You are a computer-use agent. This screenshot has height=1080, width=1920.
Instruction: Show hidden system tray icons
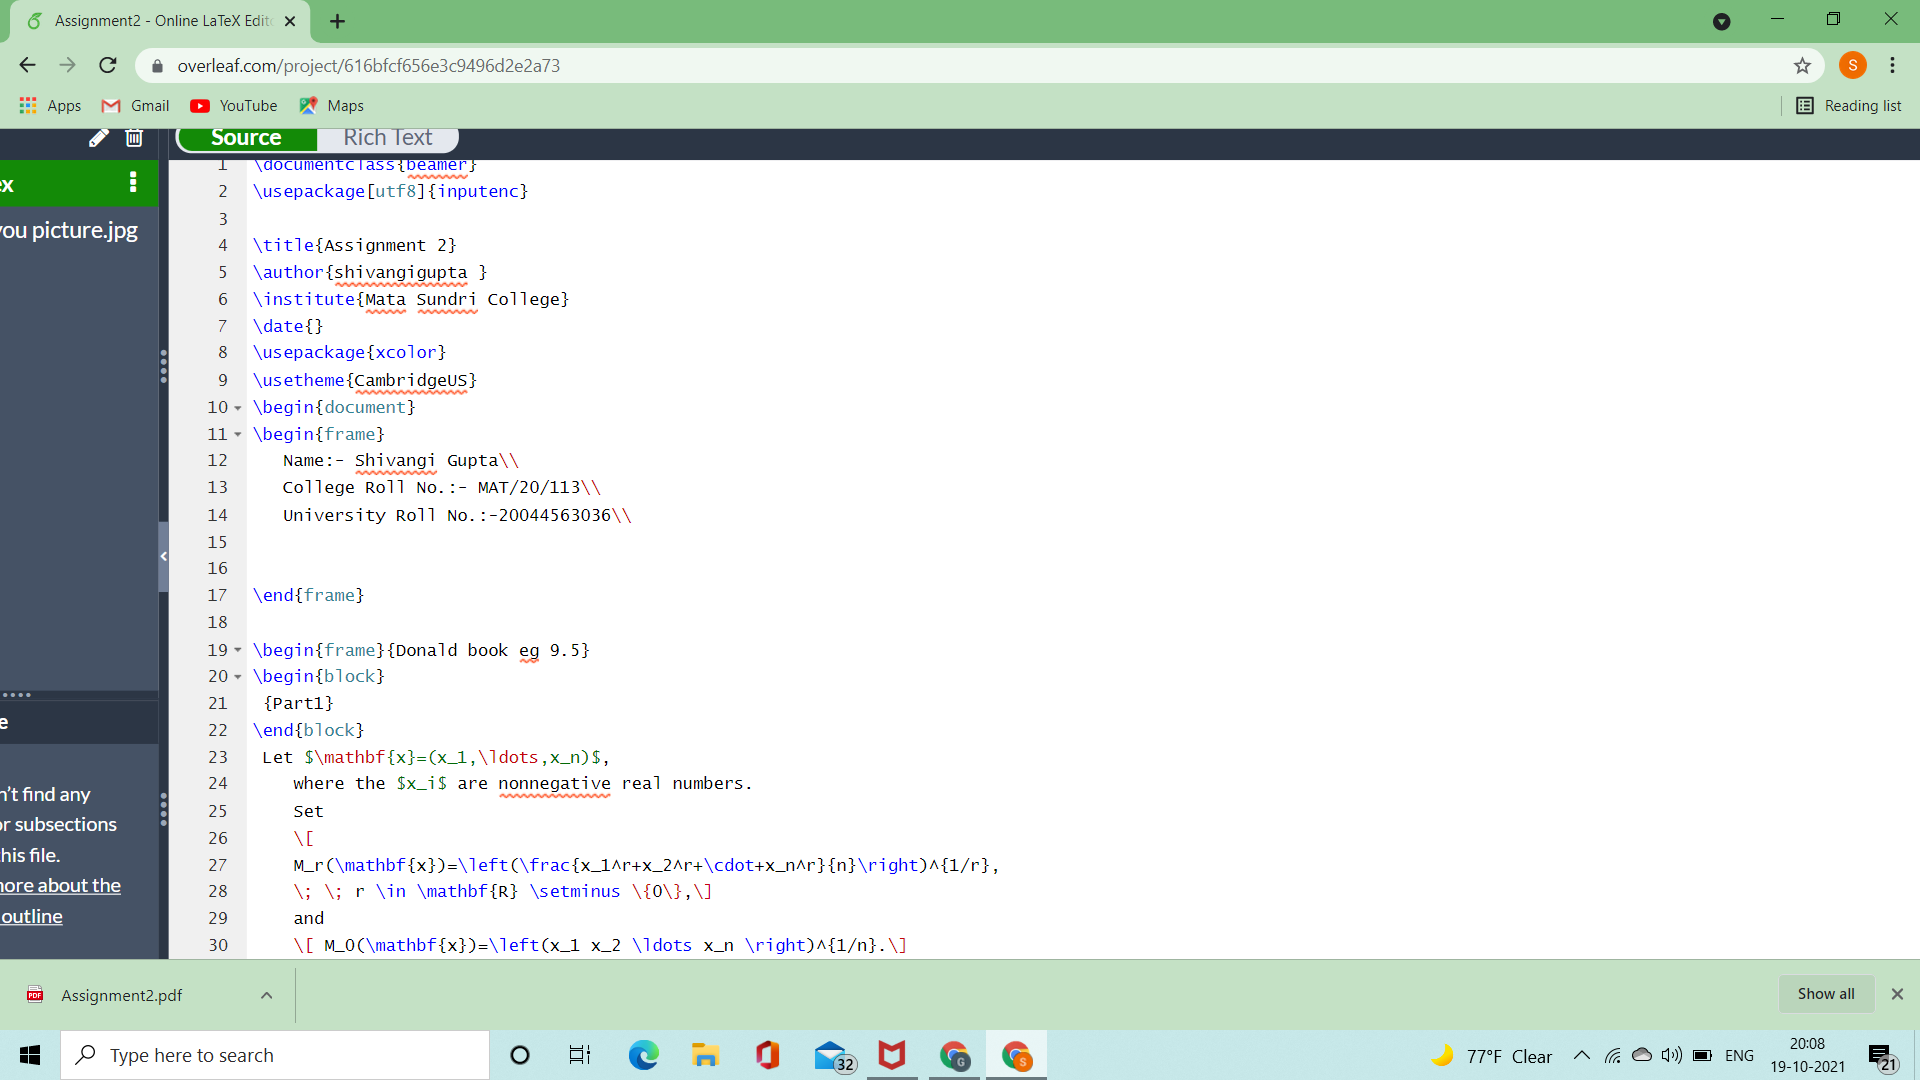click(1582, 1055)
